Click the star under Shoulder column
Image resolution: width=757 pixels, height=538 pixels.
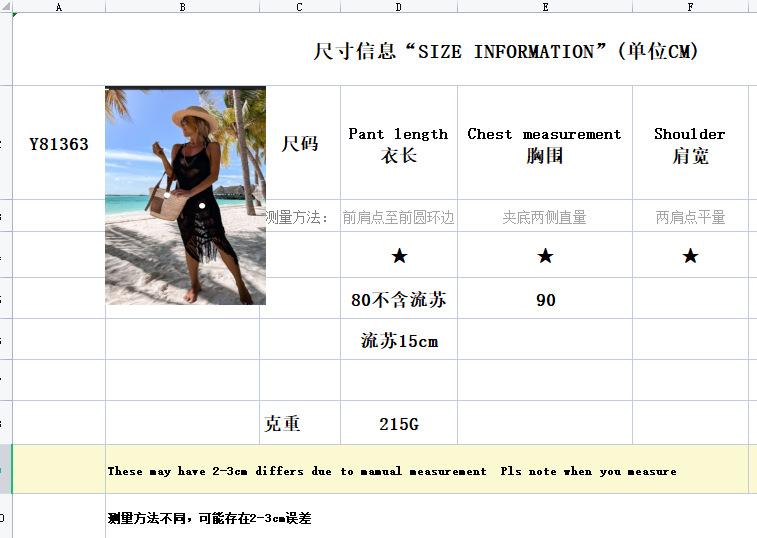click(690, 256)
